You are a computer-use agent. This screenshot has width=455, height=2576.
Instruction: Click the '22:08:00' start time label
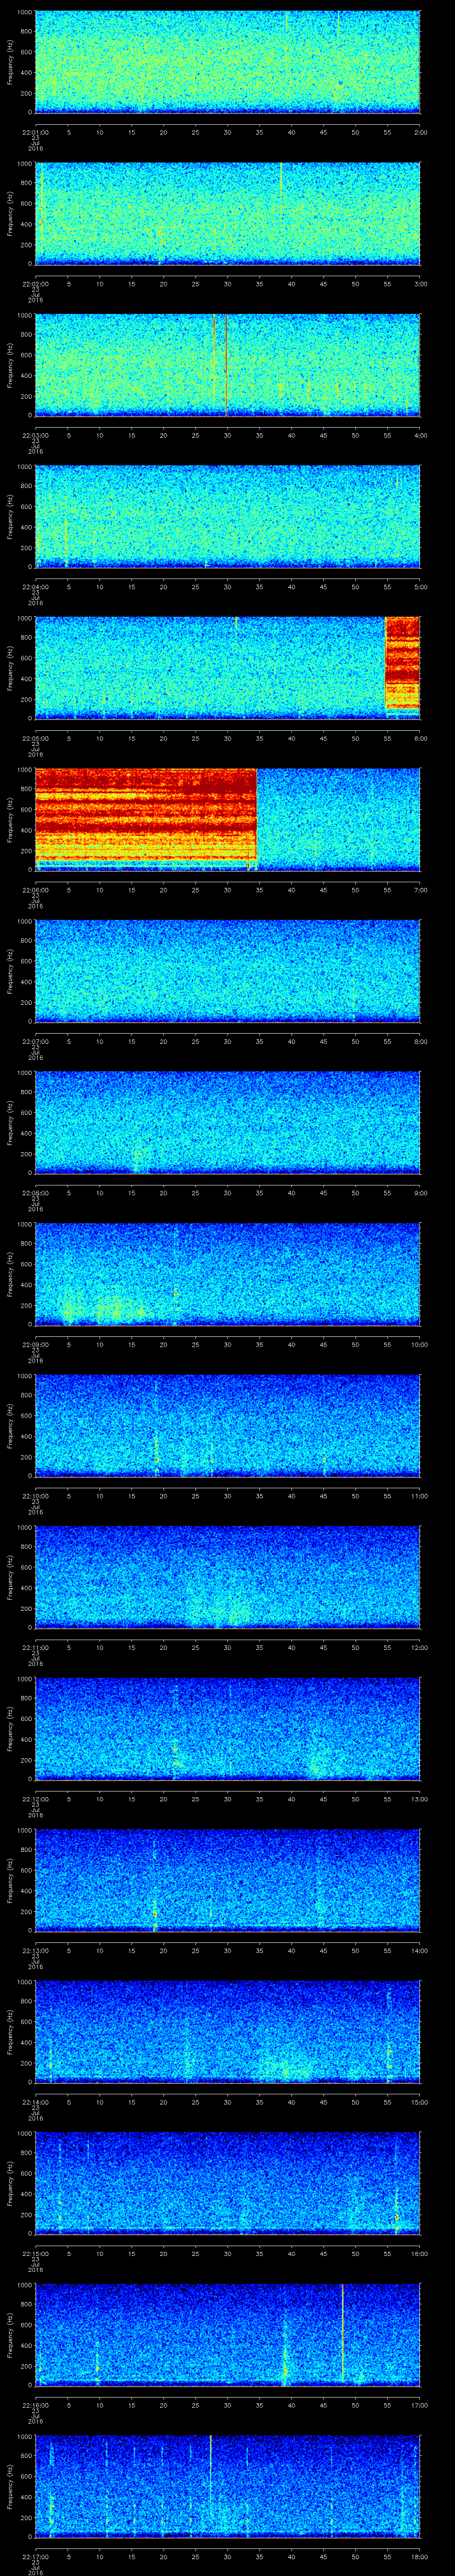[35, 1193]
